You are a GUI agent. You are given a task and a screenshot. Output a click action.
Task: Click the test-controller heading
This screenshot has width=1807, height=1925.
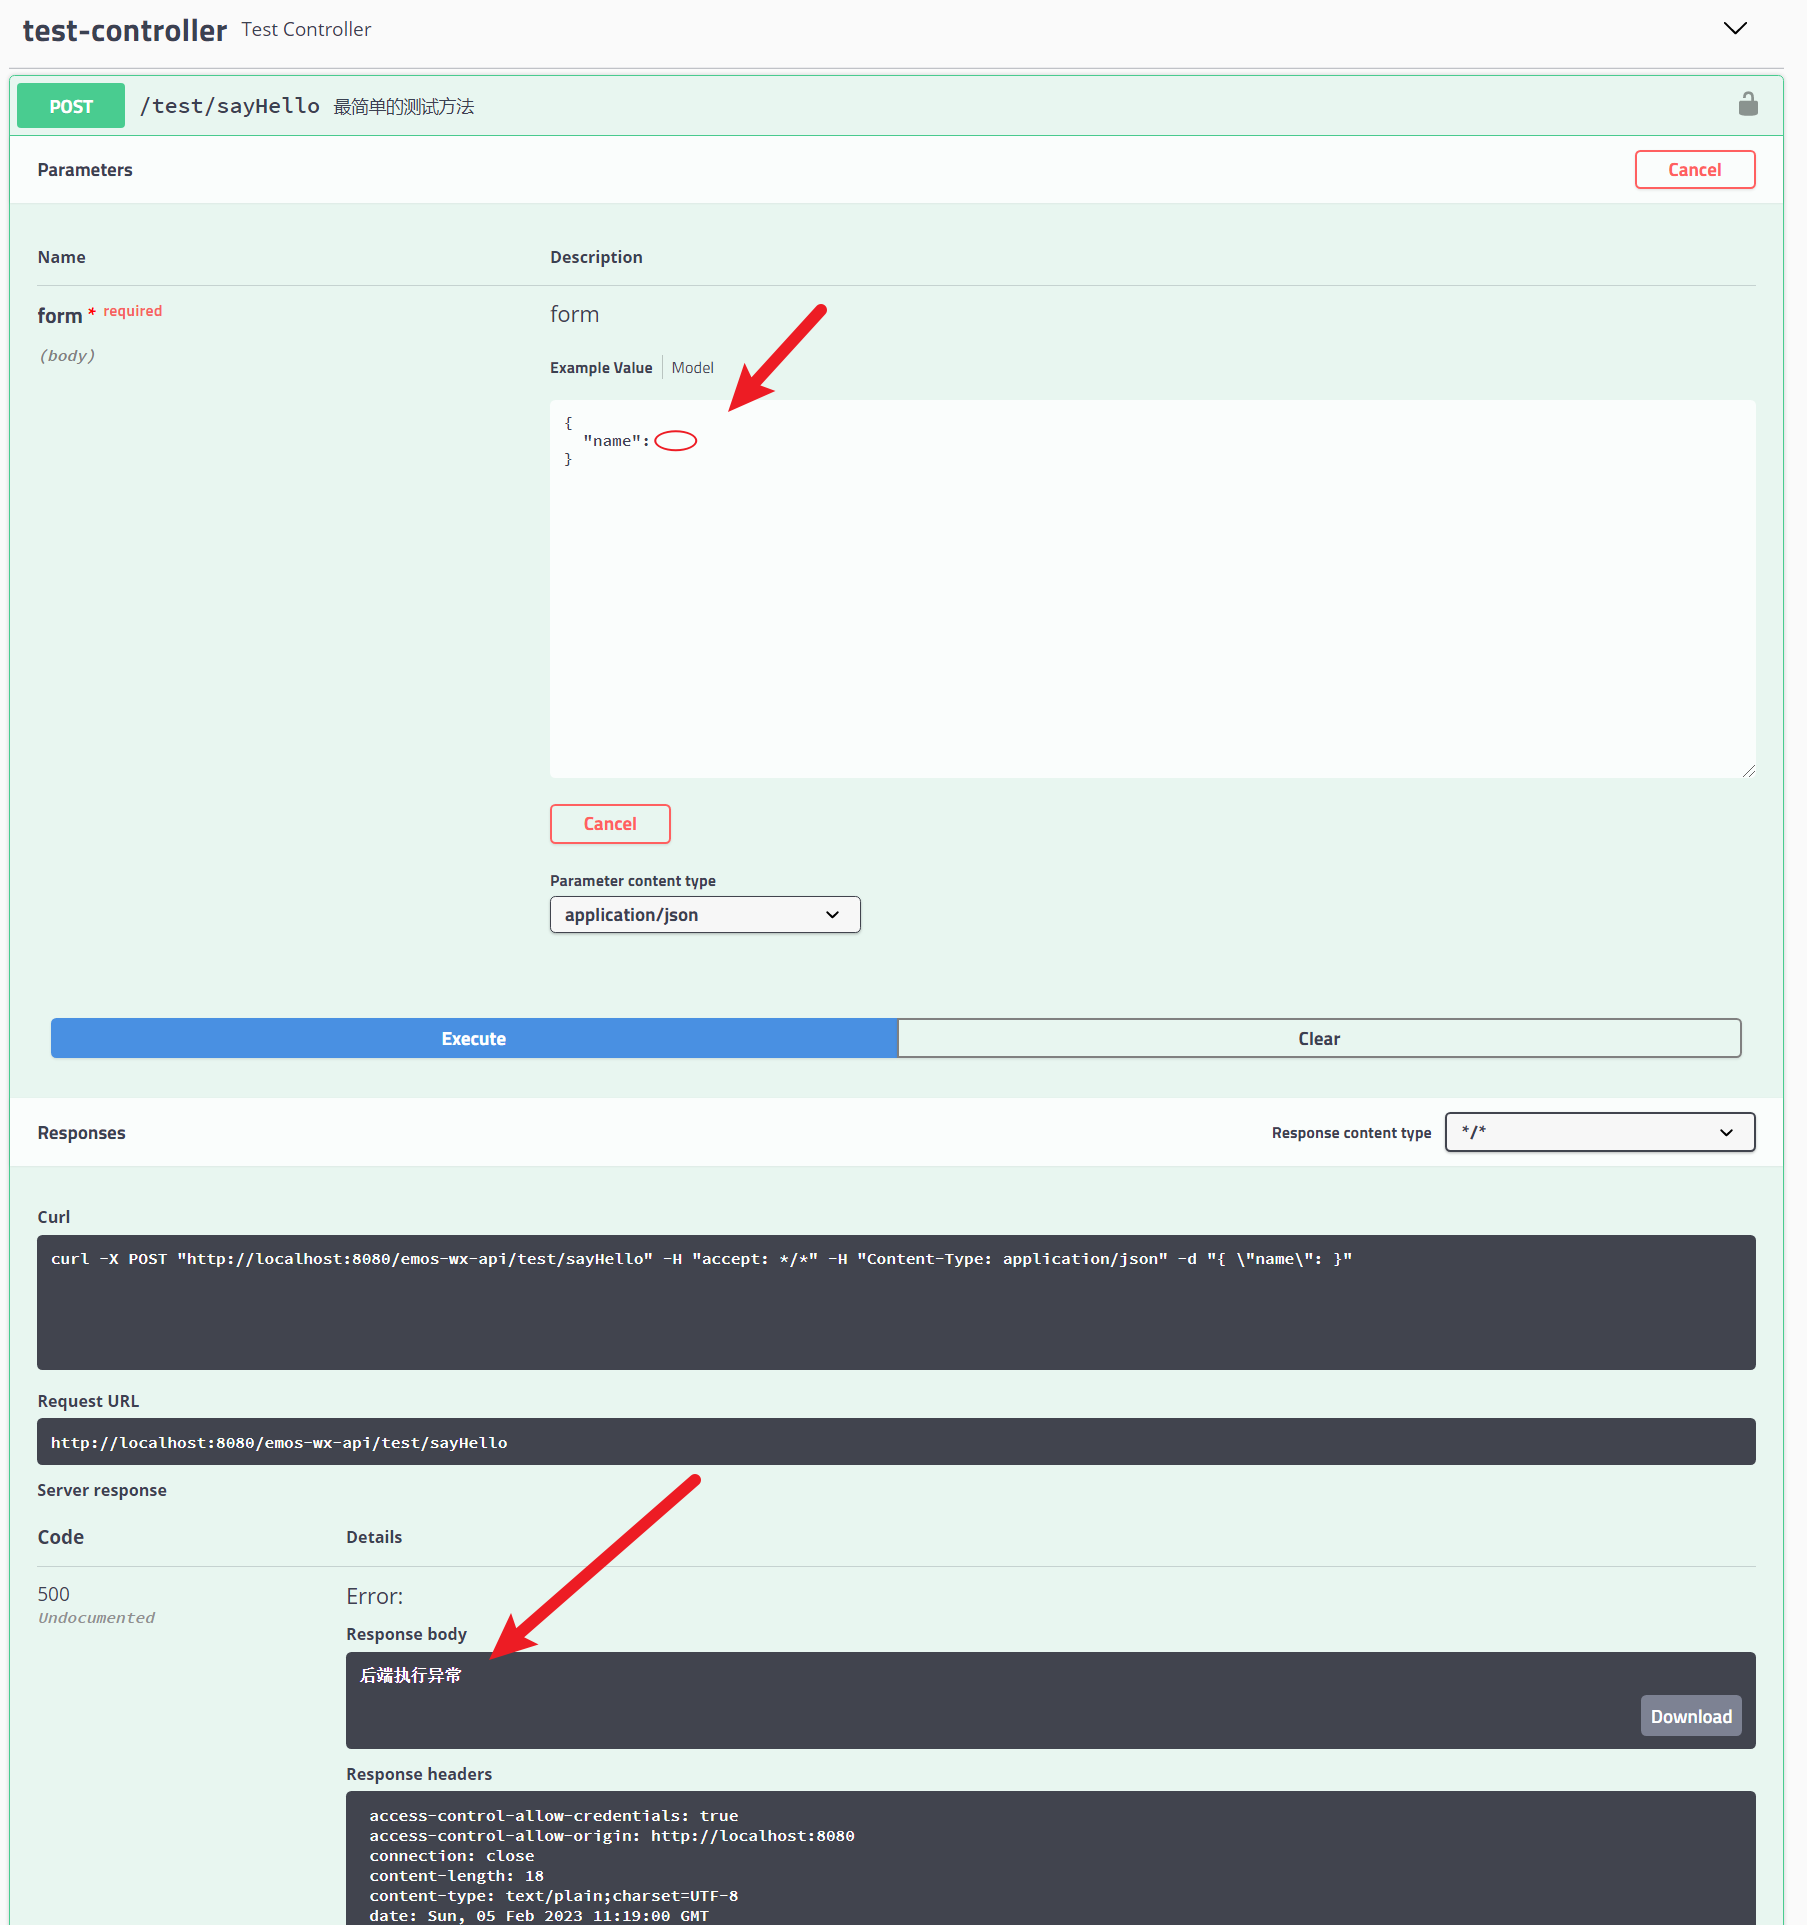124,30
